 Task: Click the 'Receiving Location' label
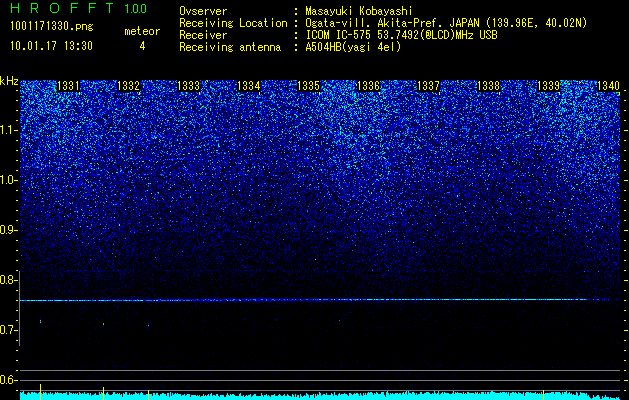point(233,23)
